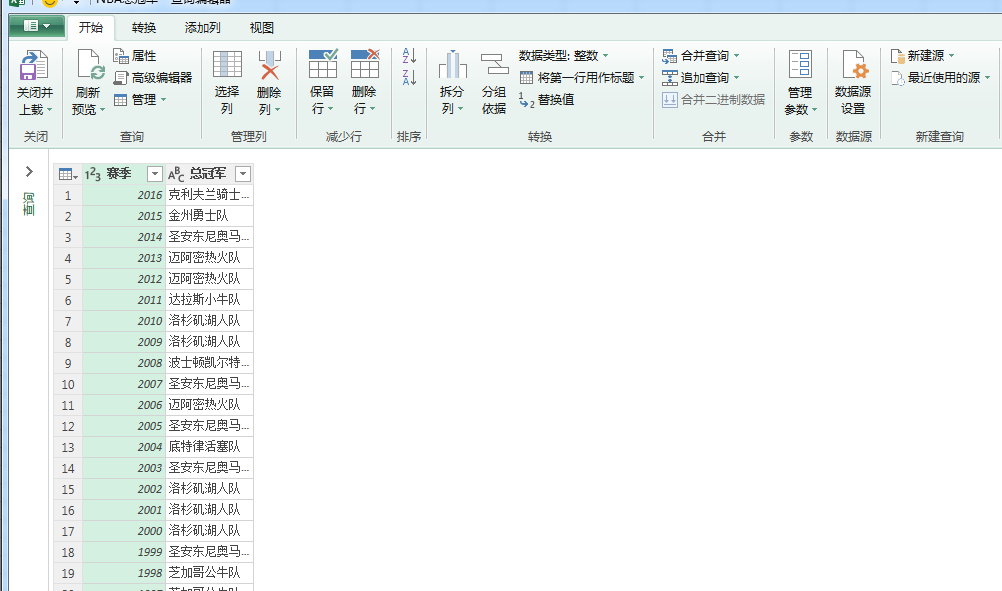Select row number 13 header

68,447
